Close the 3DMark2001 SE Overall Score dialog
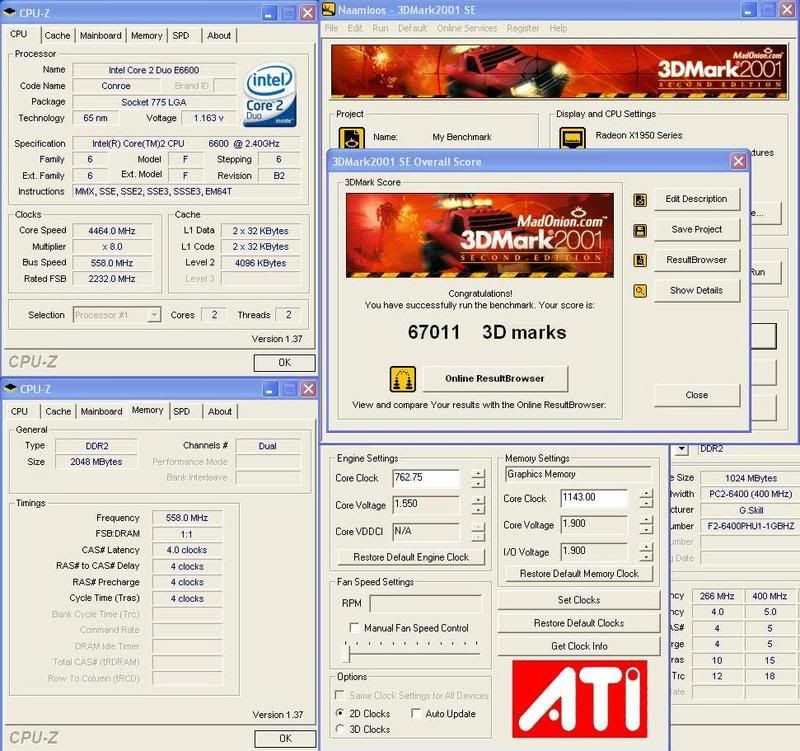The image size is (800, 751). (738, 162)
